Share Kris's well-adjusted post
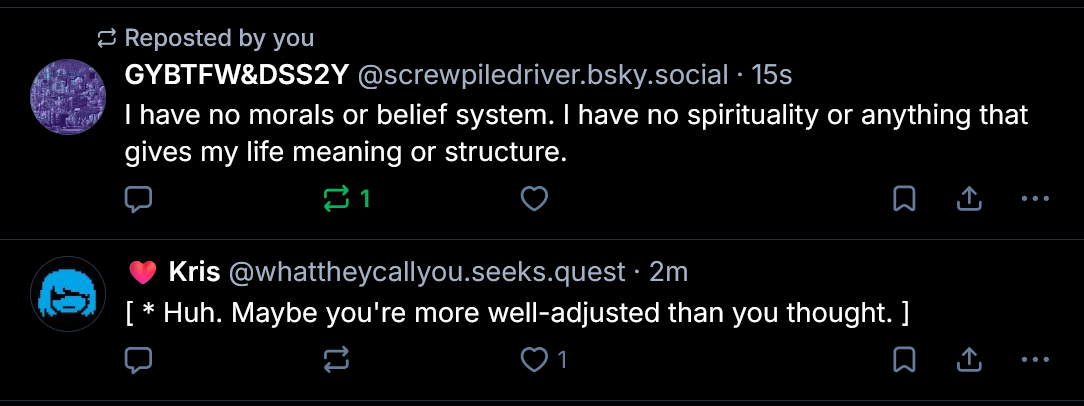 pos(968,358)
